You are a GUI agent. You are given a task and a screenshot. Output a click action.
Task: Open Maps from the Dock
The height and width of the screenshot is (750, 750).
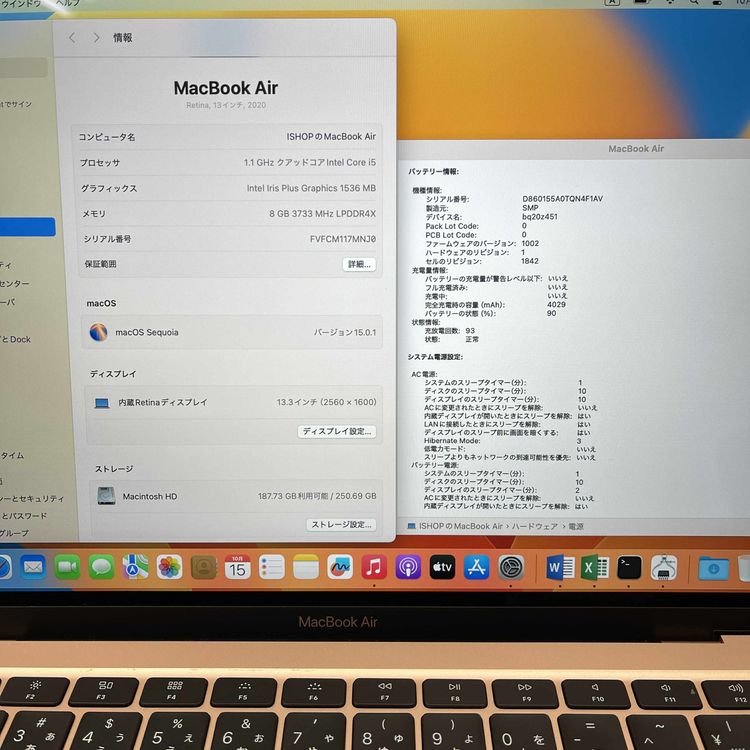point(135,567)
